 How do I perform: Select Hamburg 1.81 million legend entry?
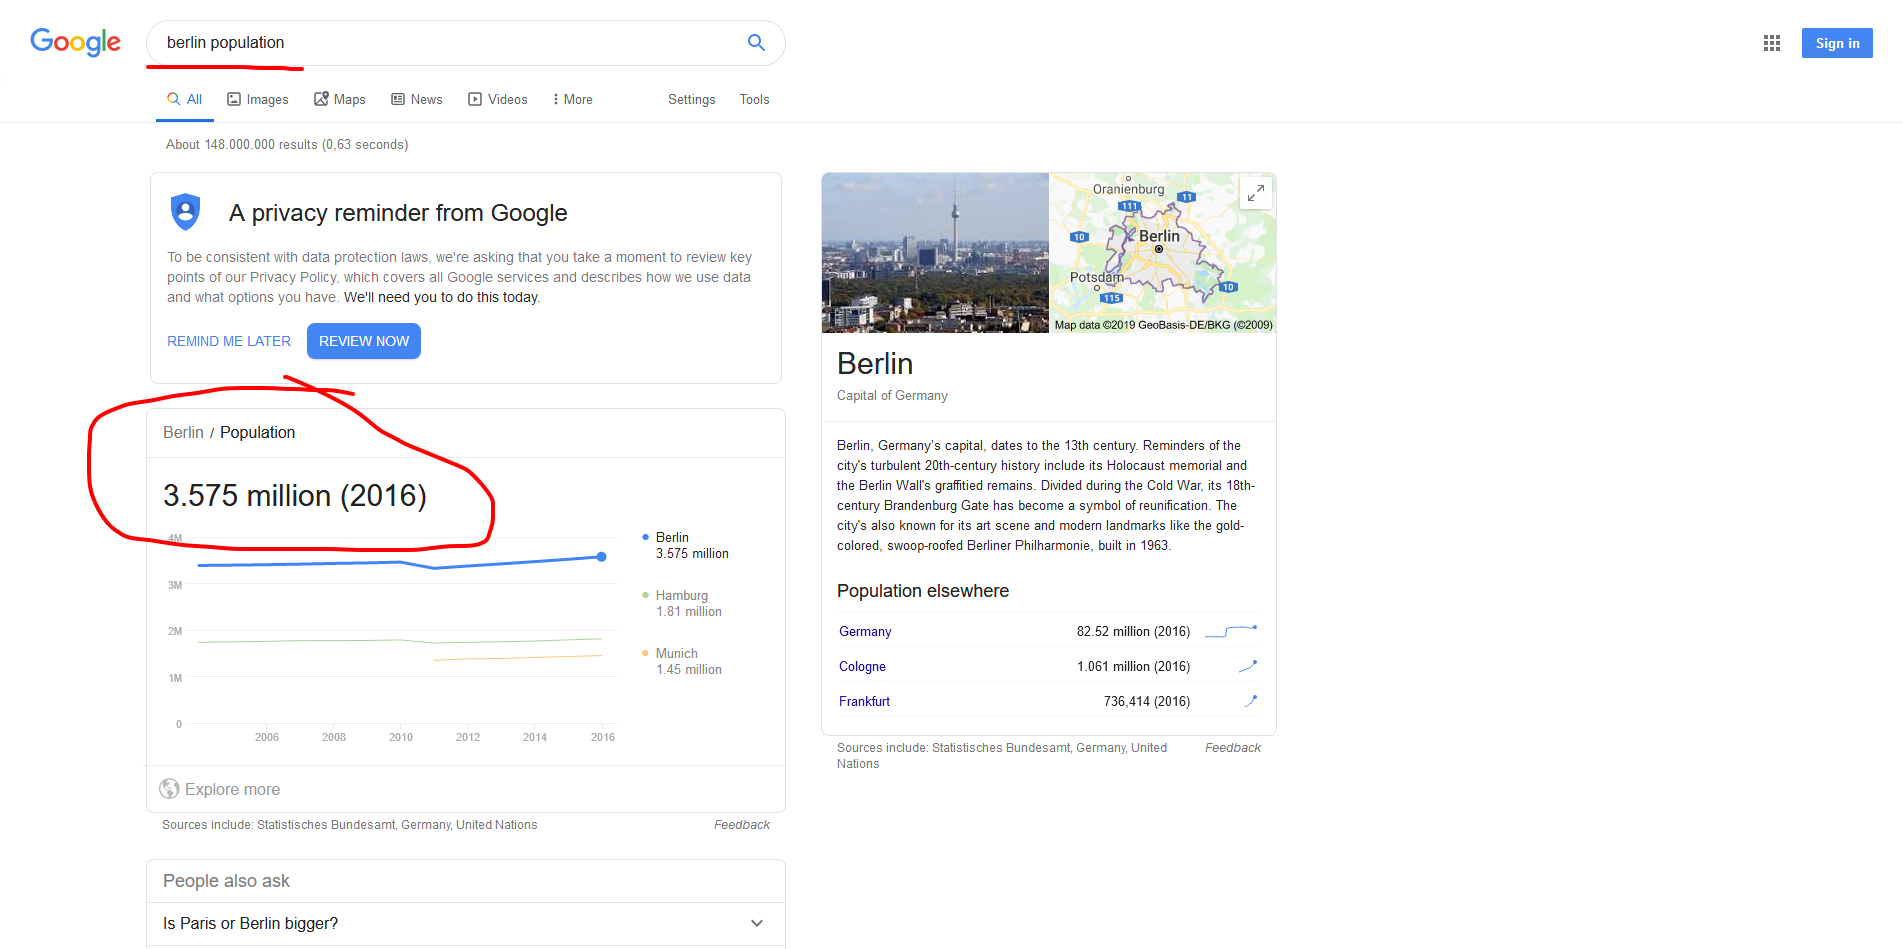(683, 603)
